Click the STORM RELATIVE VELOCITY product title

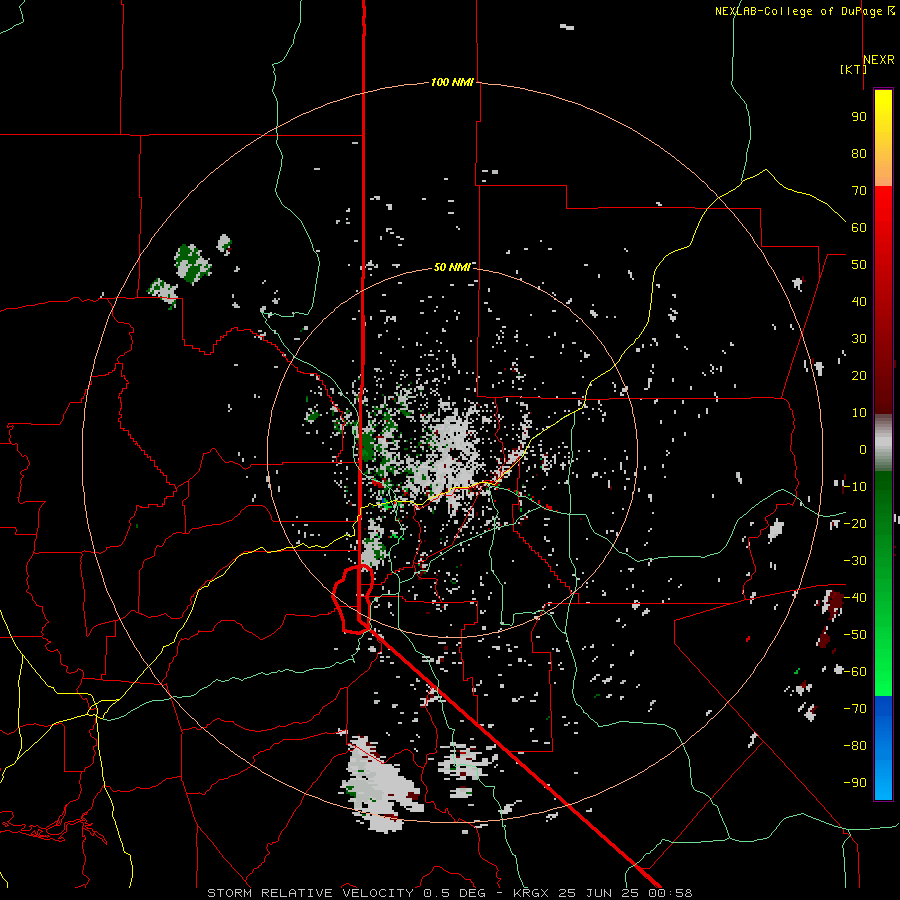(x=310, y=893)
